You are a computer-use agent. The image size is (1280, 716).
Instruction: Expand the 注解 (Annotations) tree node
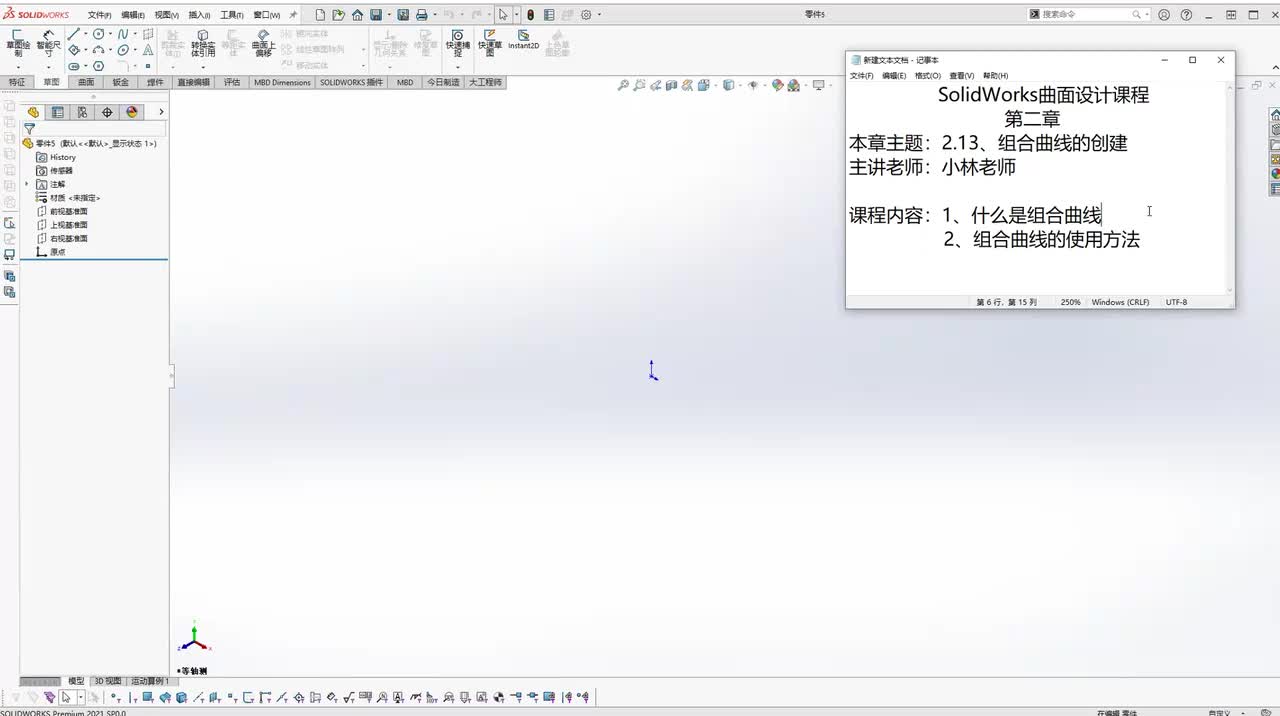pos(27,184)
